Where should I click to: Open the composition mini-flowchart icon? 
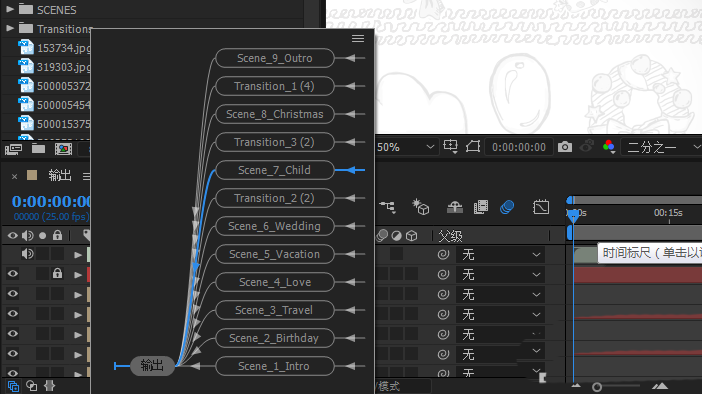388,207
